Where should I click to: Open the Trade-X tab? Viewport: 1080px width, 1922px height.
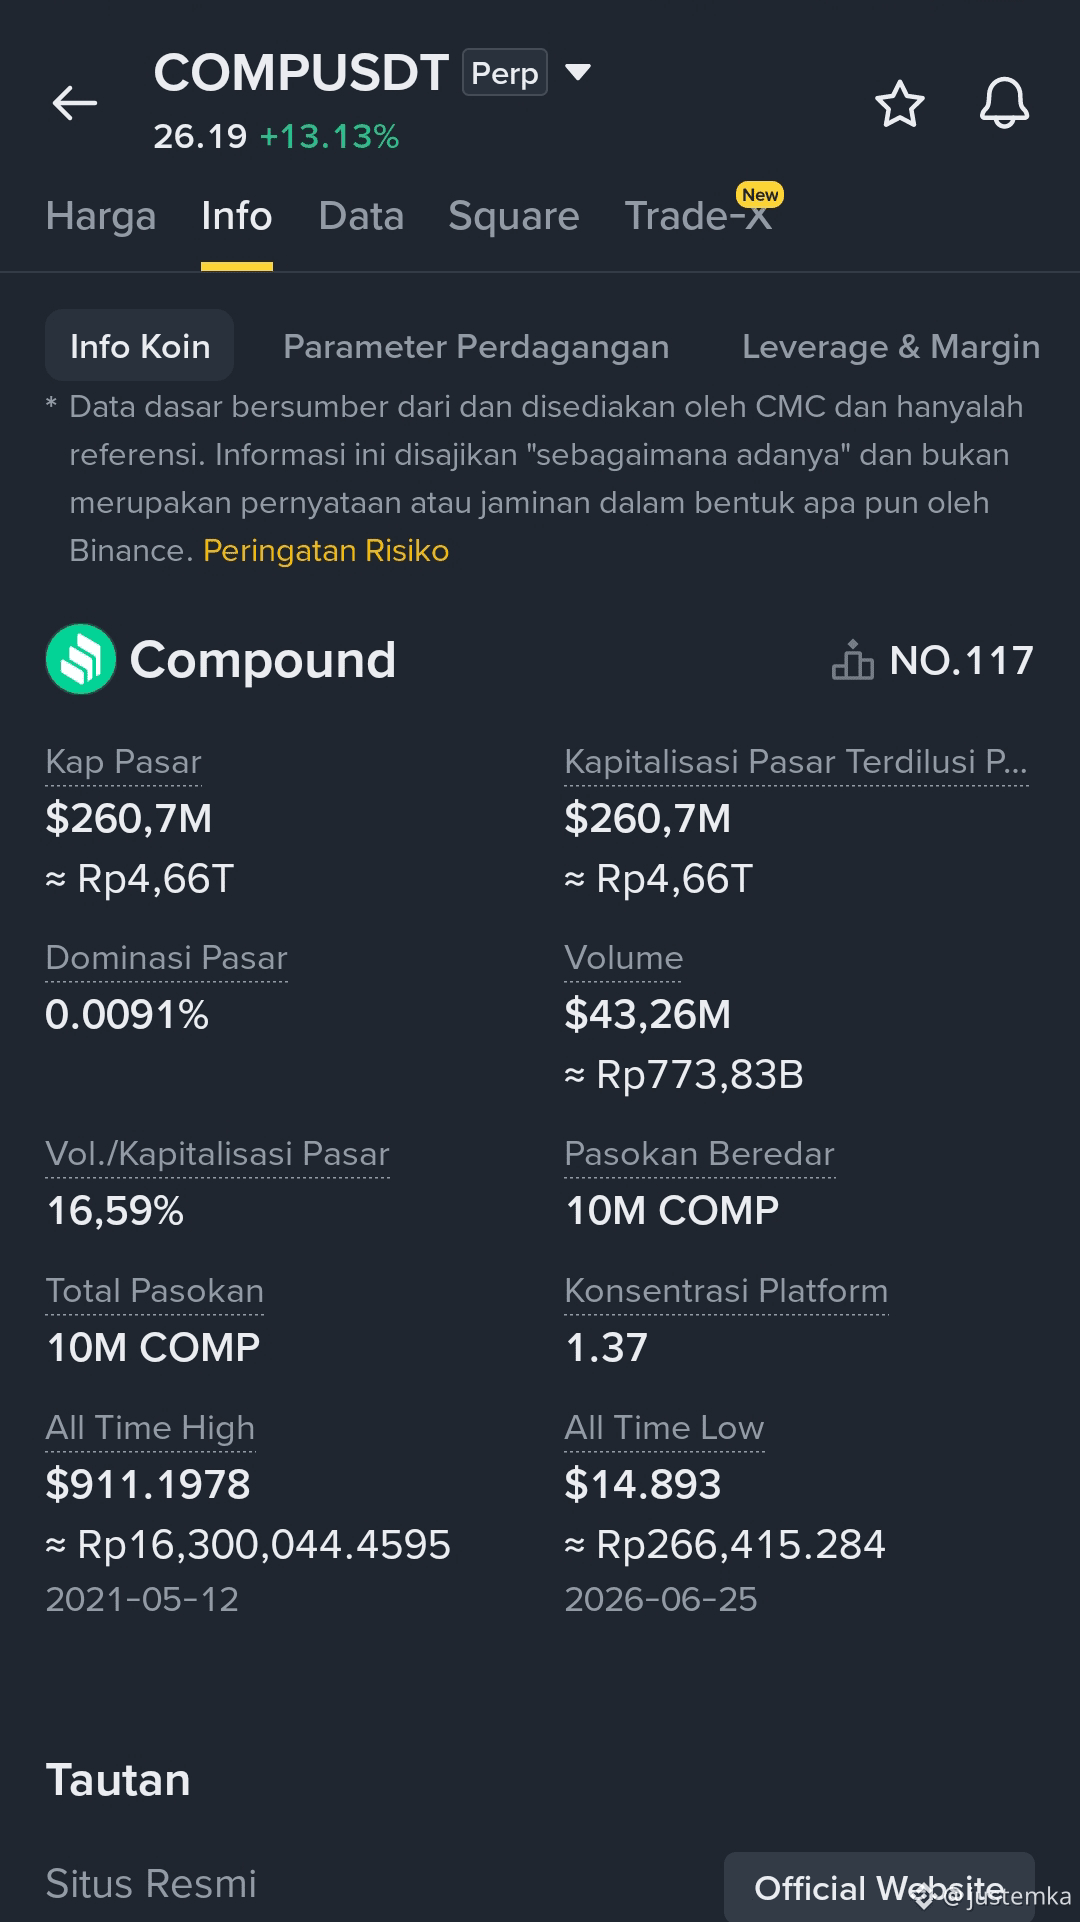(699, 216)
